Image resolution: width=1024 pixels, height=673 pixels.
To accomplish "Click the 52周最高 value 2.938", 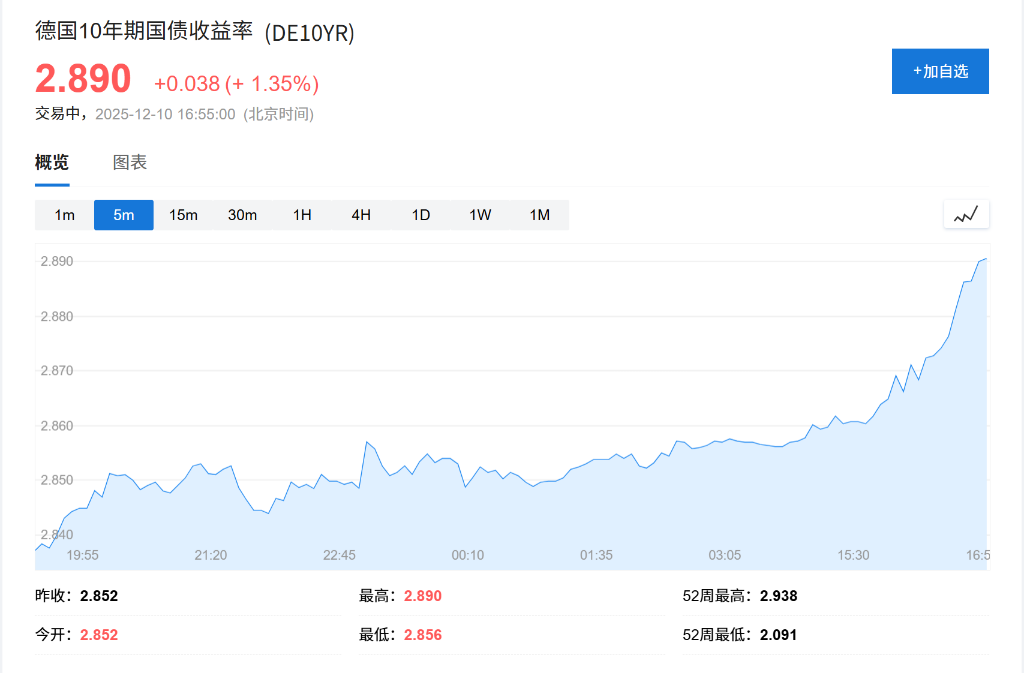I will pyautogui.click(x=778, y=596).
